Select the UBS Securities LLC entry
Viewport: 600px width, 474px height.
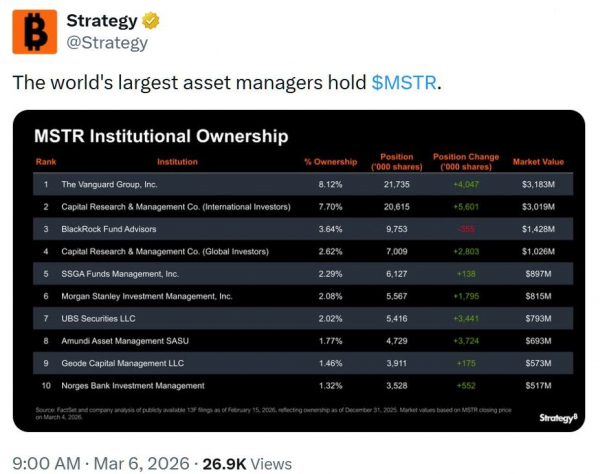pos(100,318)
